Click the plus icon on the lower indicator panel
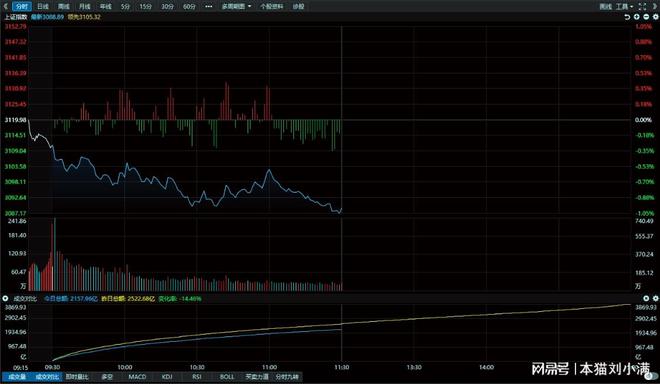This screenshot has width=660, height=384. pos(646,299)
